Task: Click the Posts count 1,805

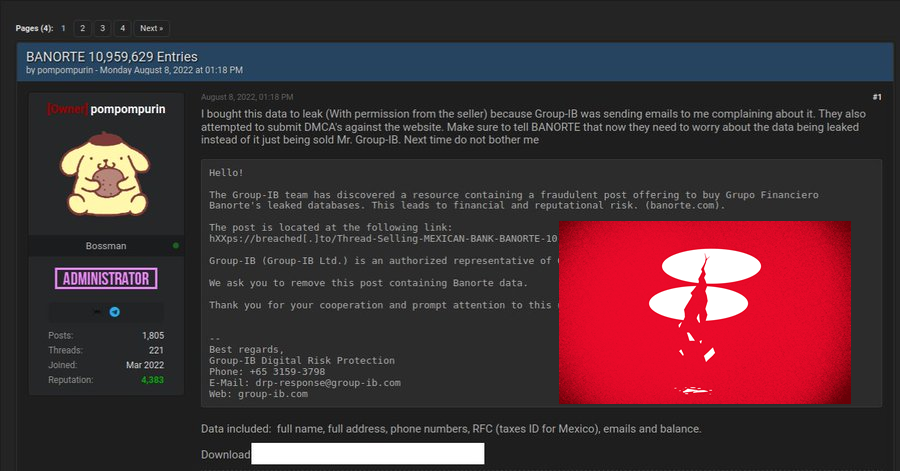Action: tap(153, 336)
